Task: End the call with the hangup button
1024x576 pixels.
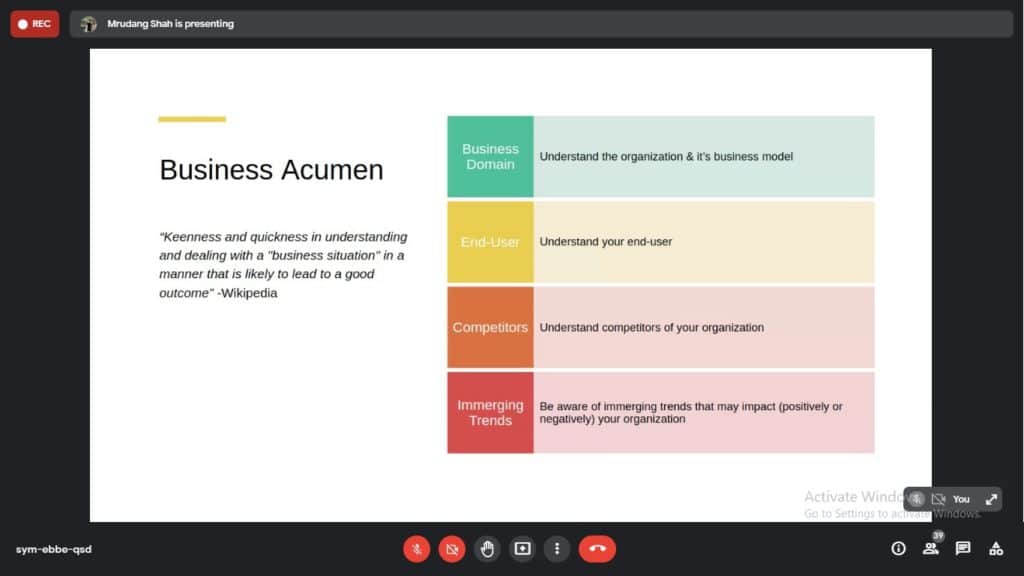Action: 597,548
